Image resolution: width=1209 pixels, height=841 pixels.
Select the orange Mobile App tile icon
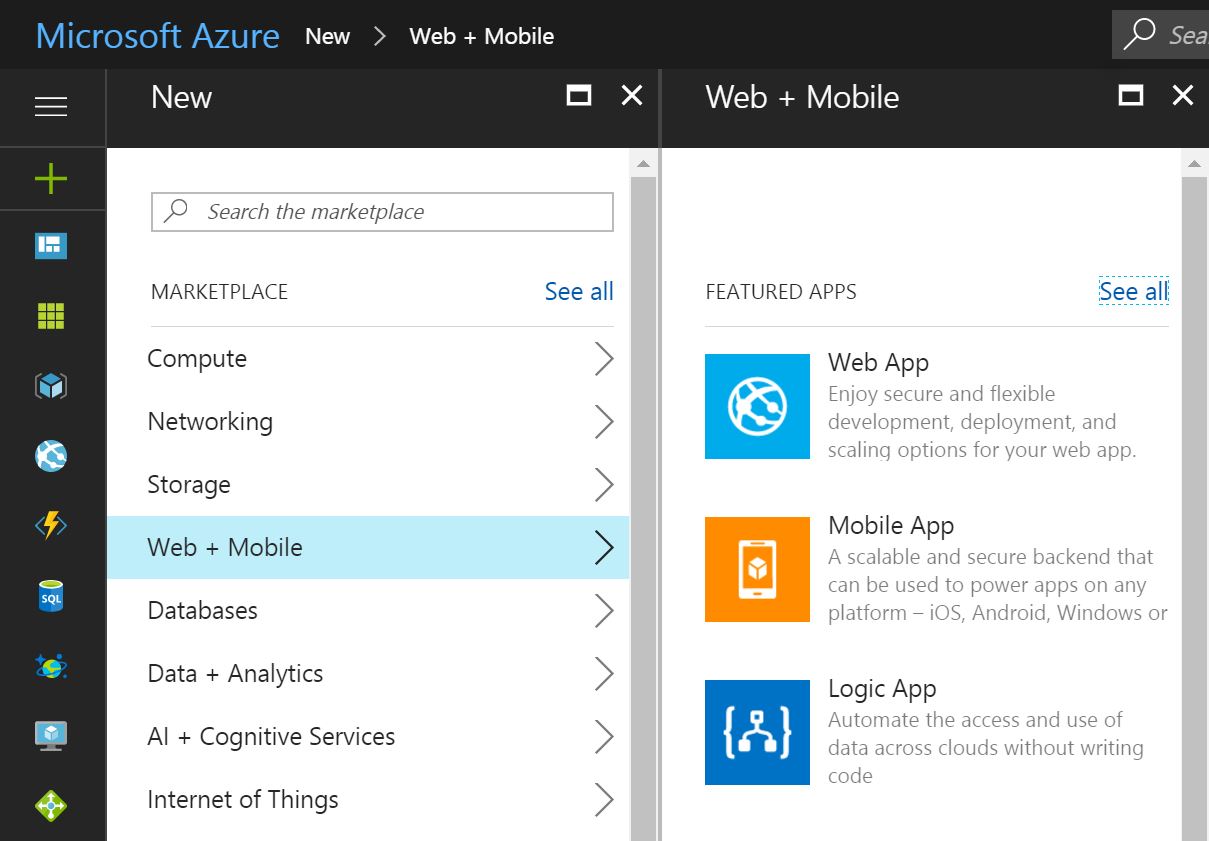(757, 569)
